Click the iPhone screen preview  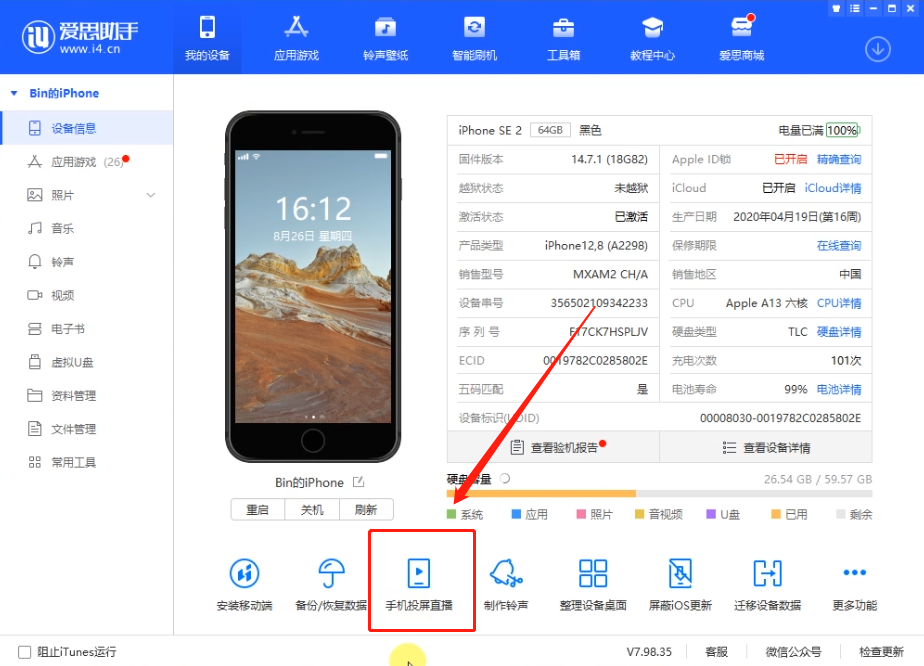[313, 286]
